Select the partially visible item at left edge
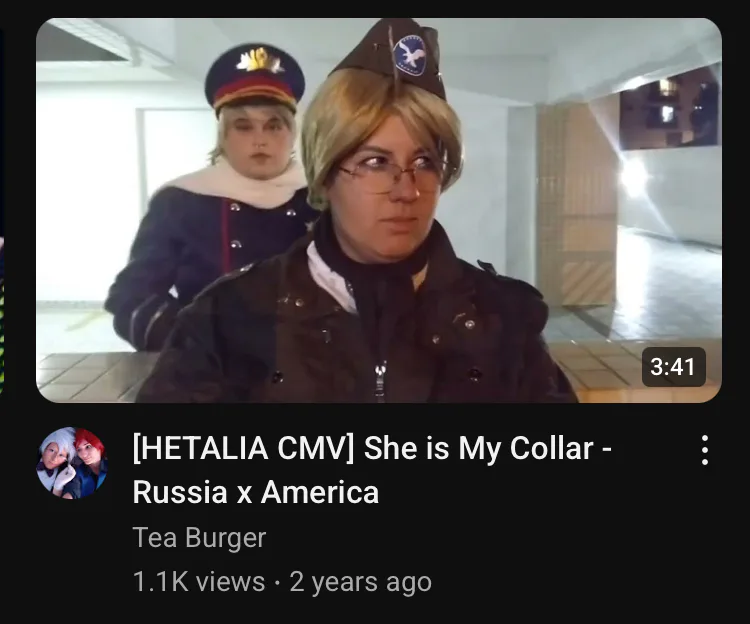Image resolution: width=750 pixels, height=624 pixels. [2, 210]
